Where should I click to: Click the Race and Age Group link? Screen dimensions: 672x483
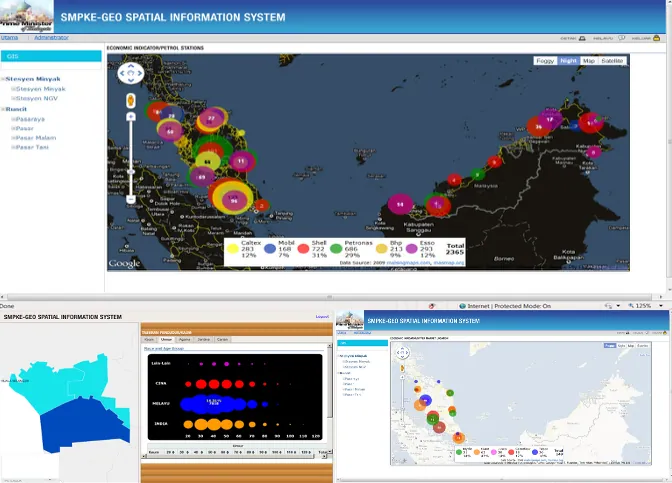click(164, 348)
